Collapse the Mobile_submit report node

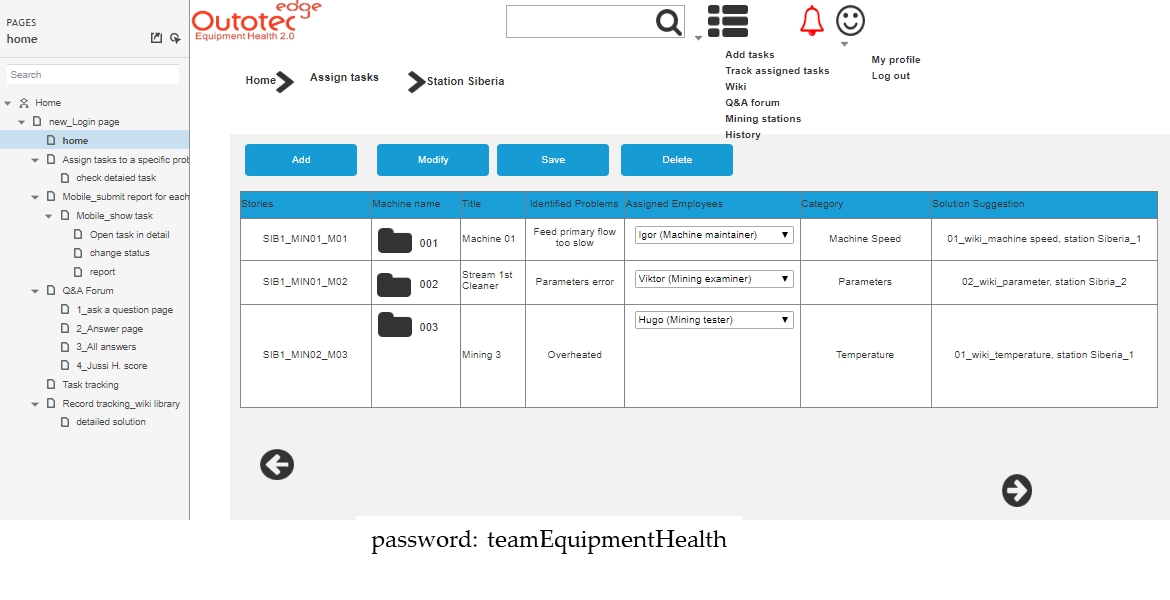click(35, 197)
